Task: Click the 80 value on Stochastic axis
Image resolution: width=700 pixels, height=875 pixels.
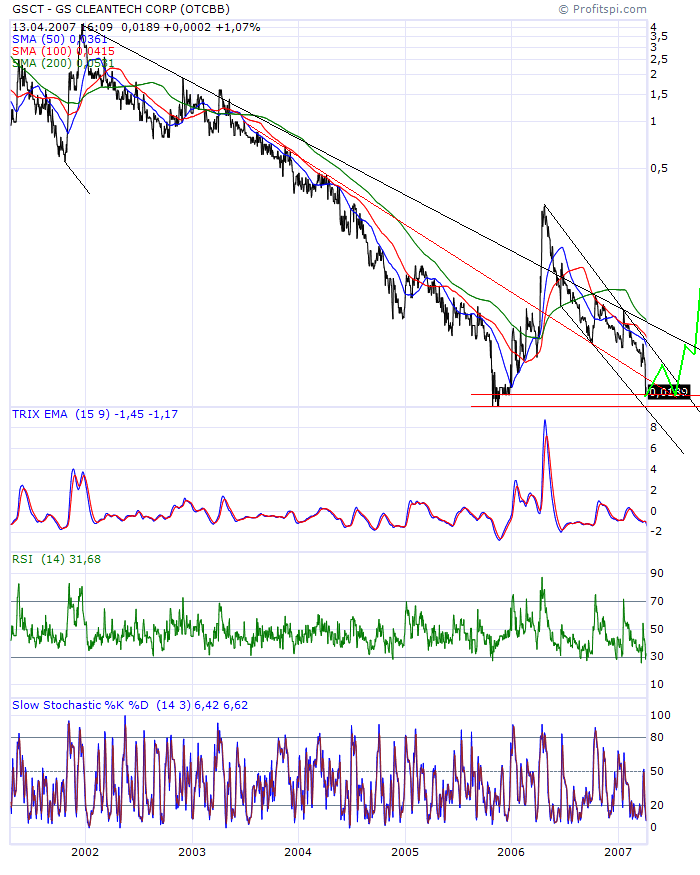Action: [x=657, y=738]
